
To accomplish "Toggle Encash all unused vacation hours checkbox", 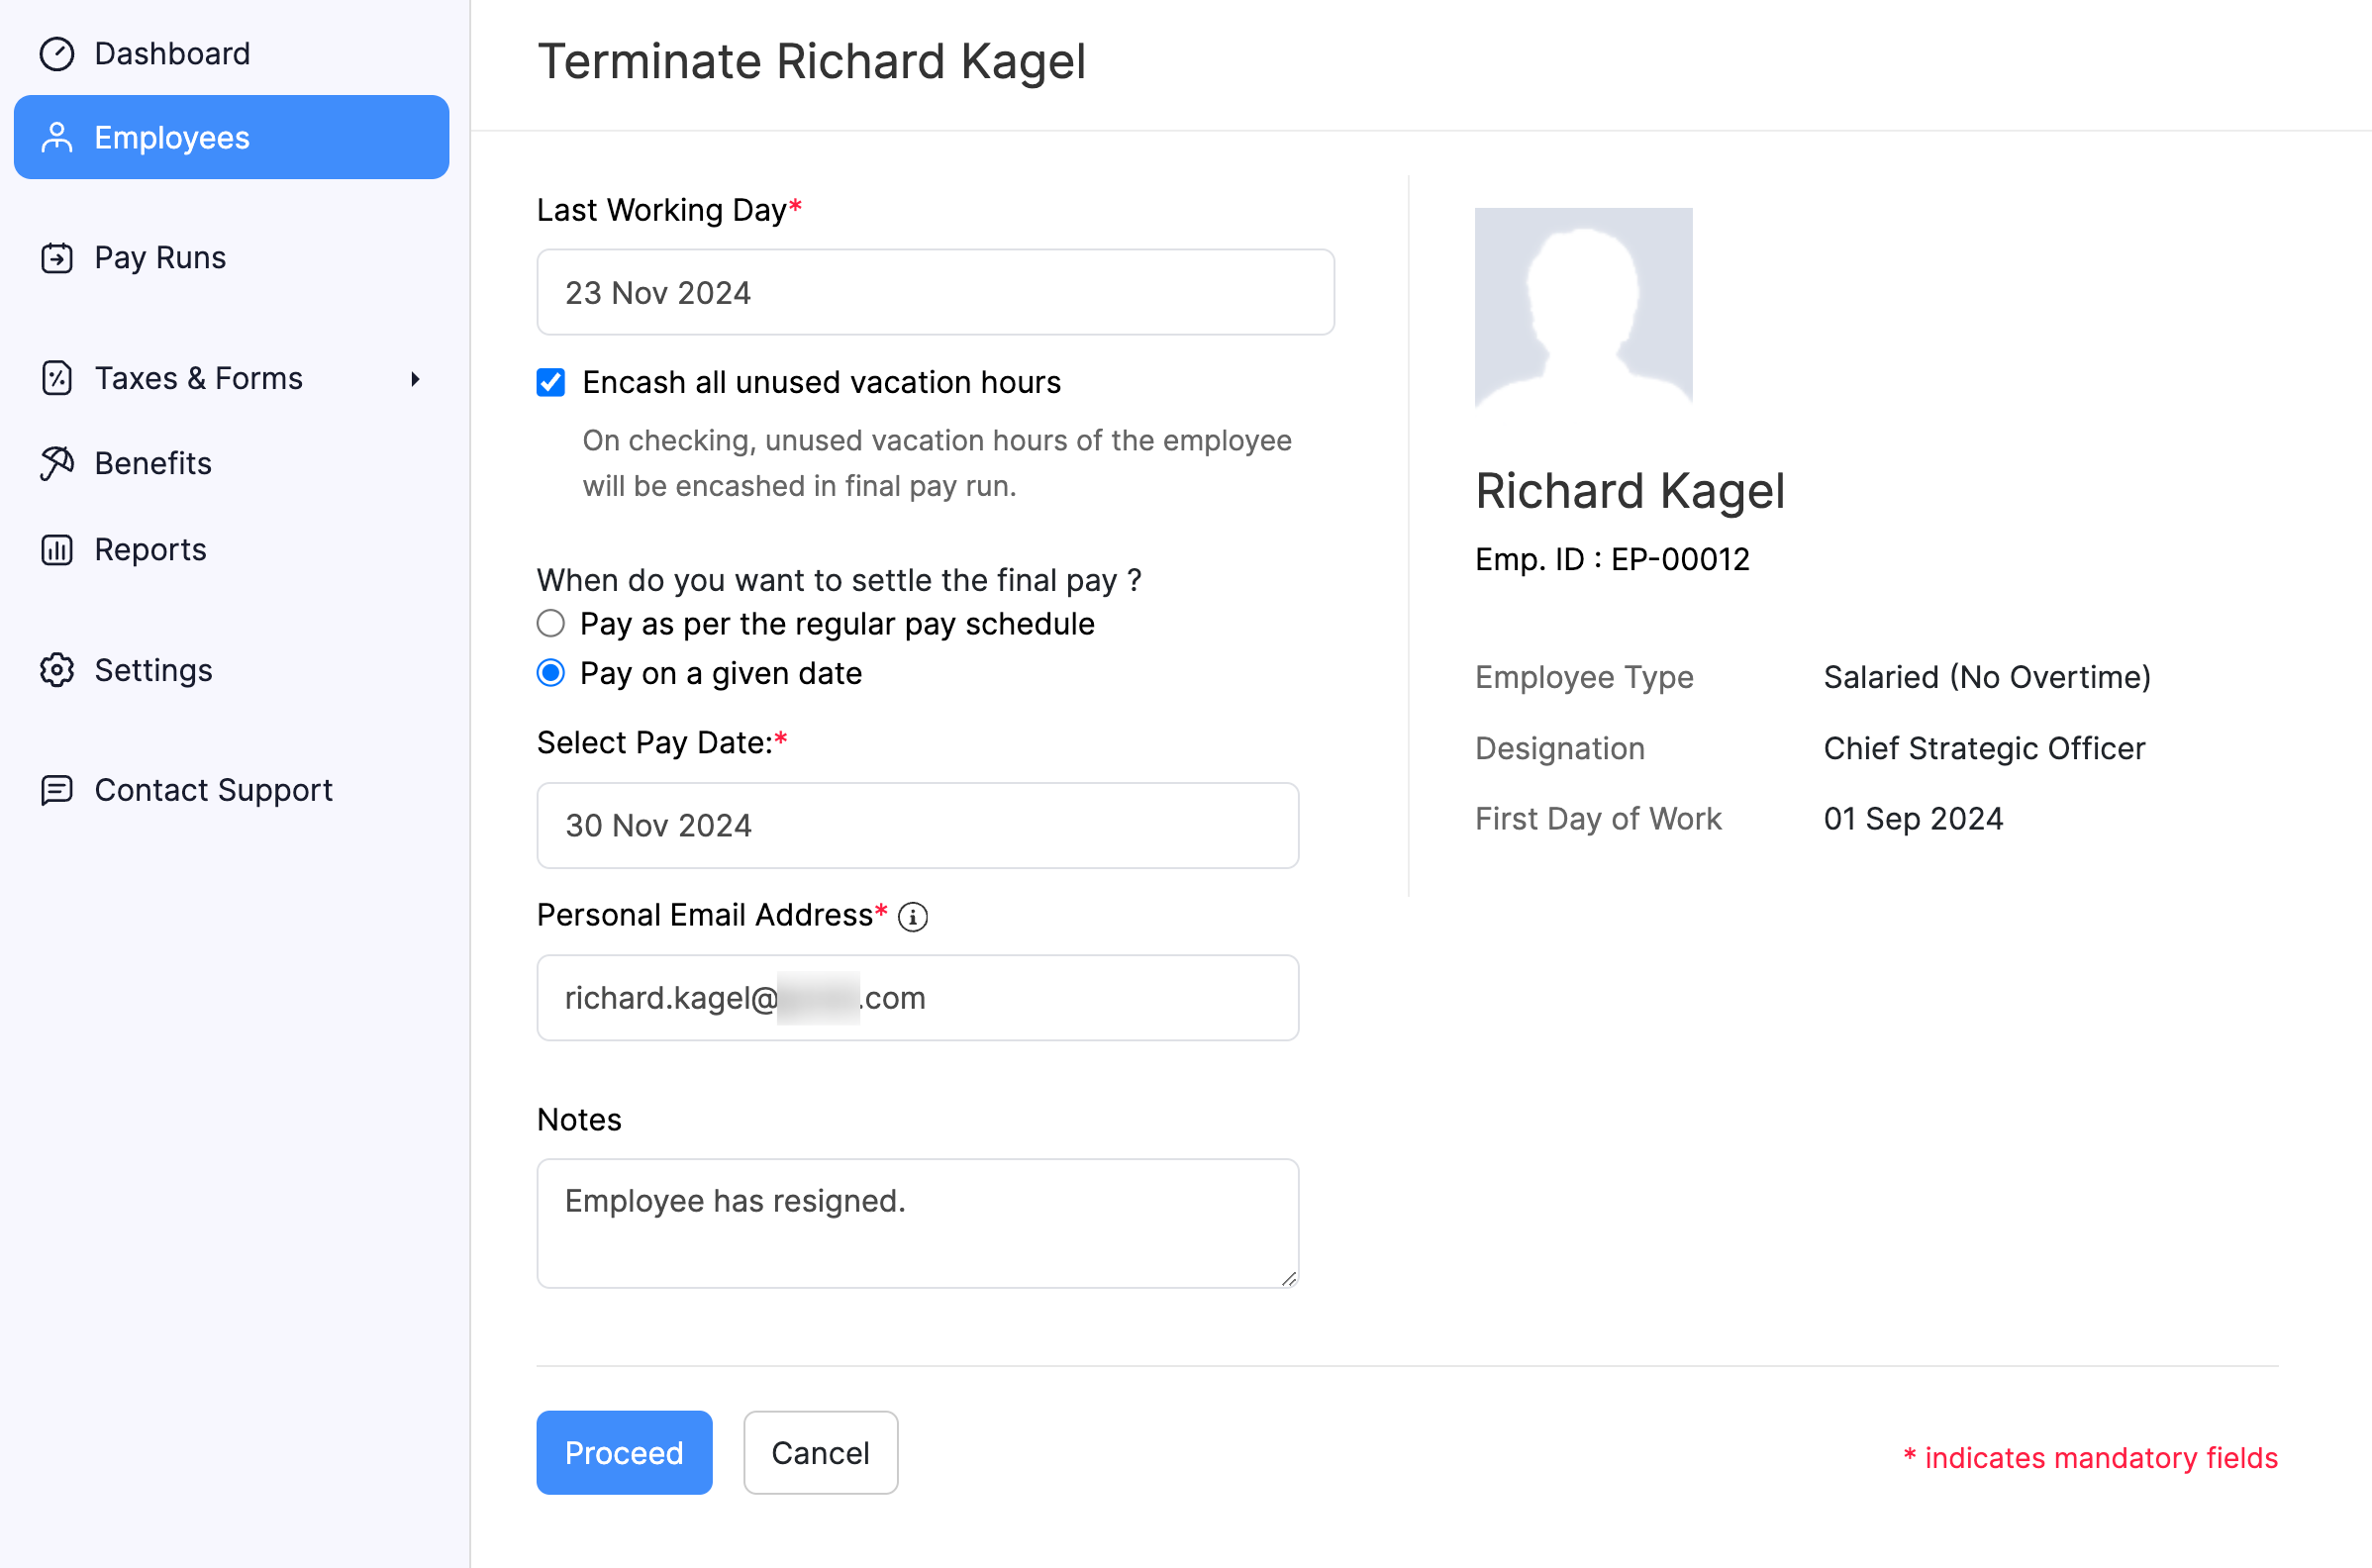I will [x=551, y=383].
